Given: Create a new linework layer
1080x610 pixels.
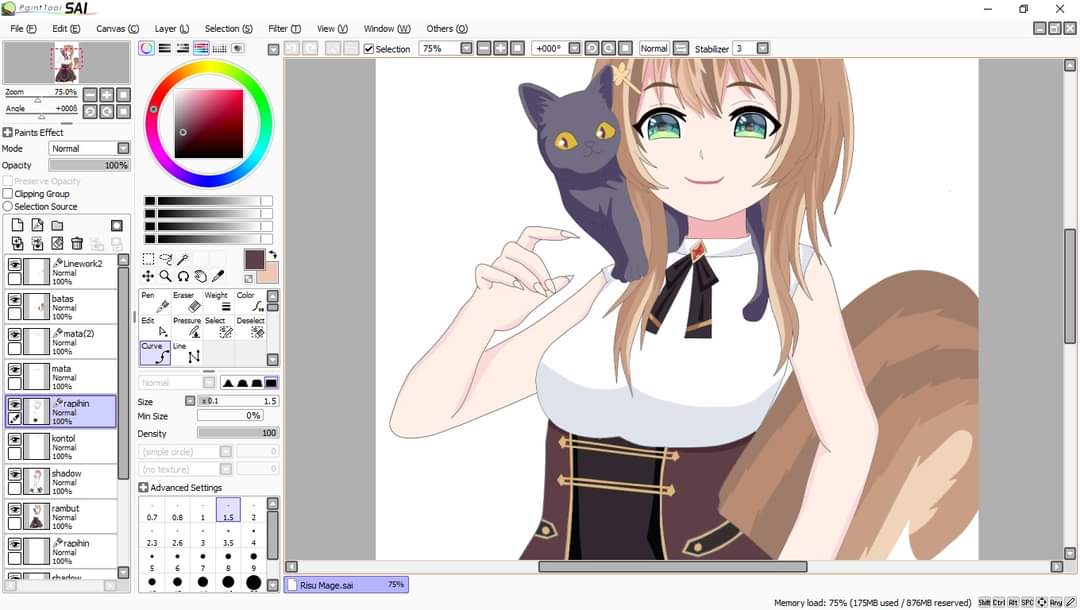Looking at the screenshot, I should tap(37, 225).
